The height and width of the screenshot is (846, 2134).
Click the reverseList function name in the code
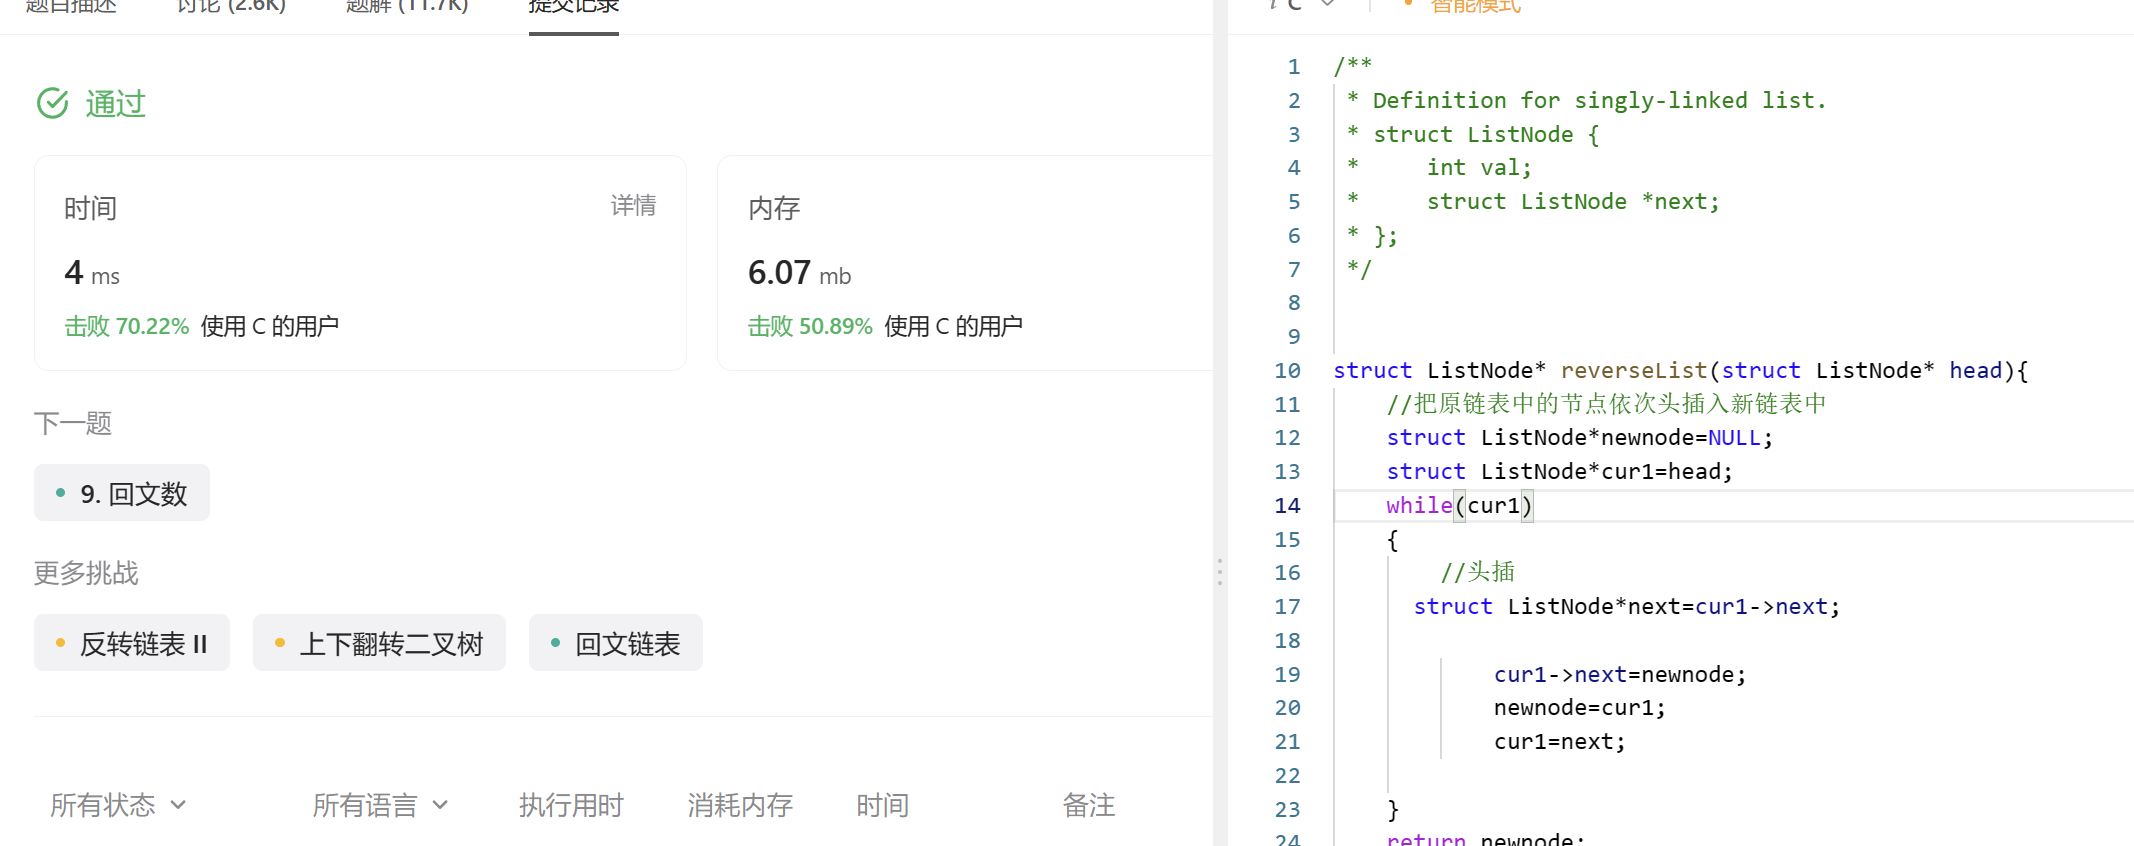pos(1634,371)
